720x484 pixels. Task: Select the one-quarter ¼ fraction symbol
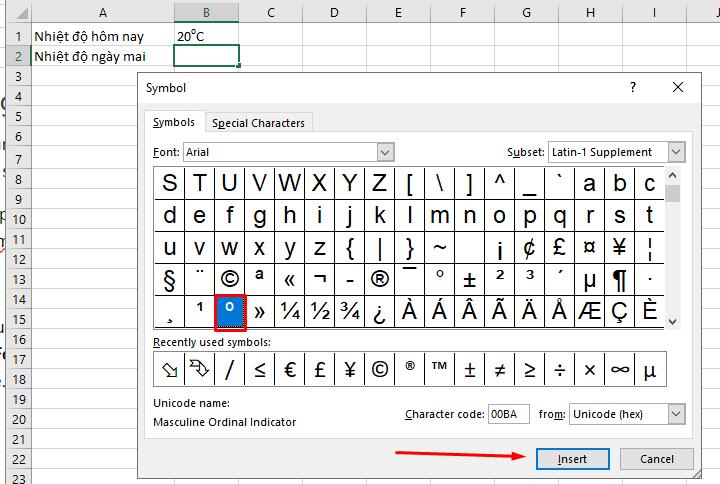coord(290,312)
